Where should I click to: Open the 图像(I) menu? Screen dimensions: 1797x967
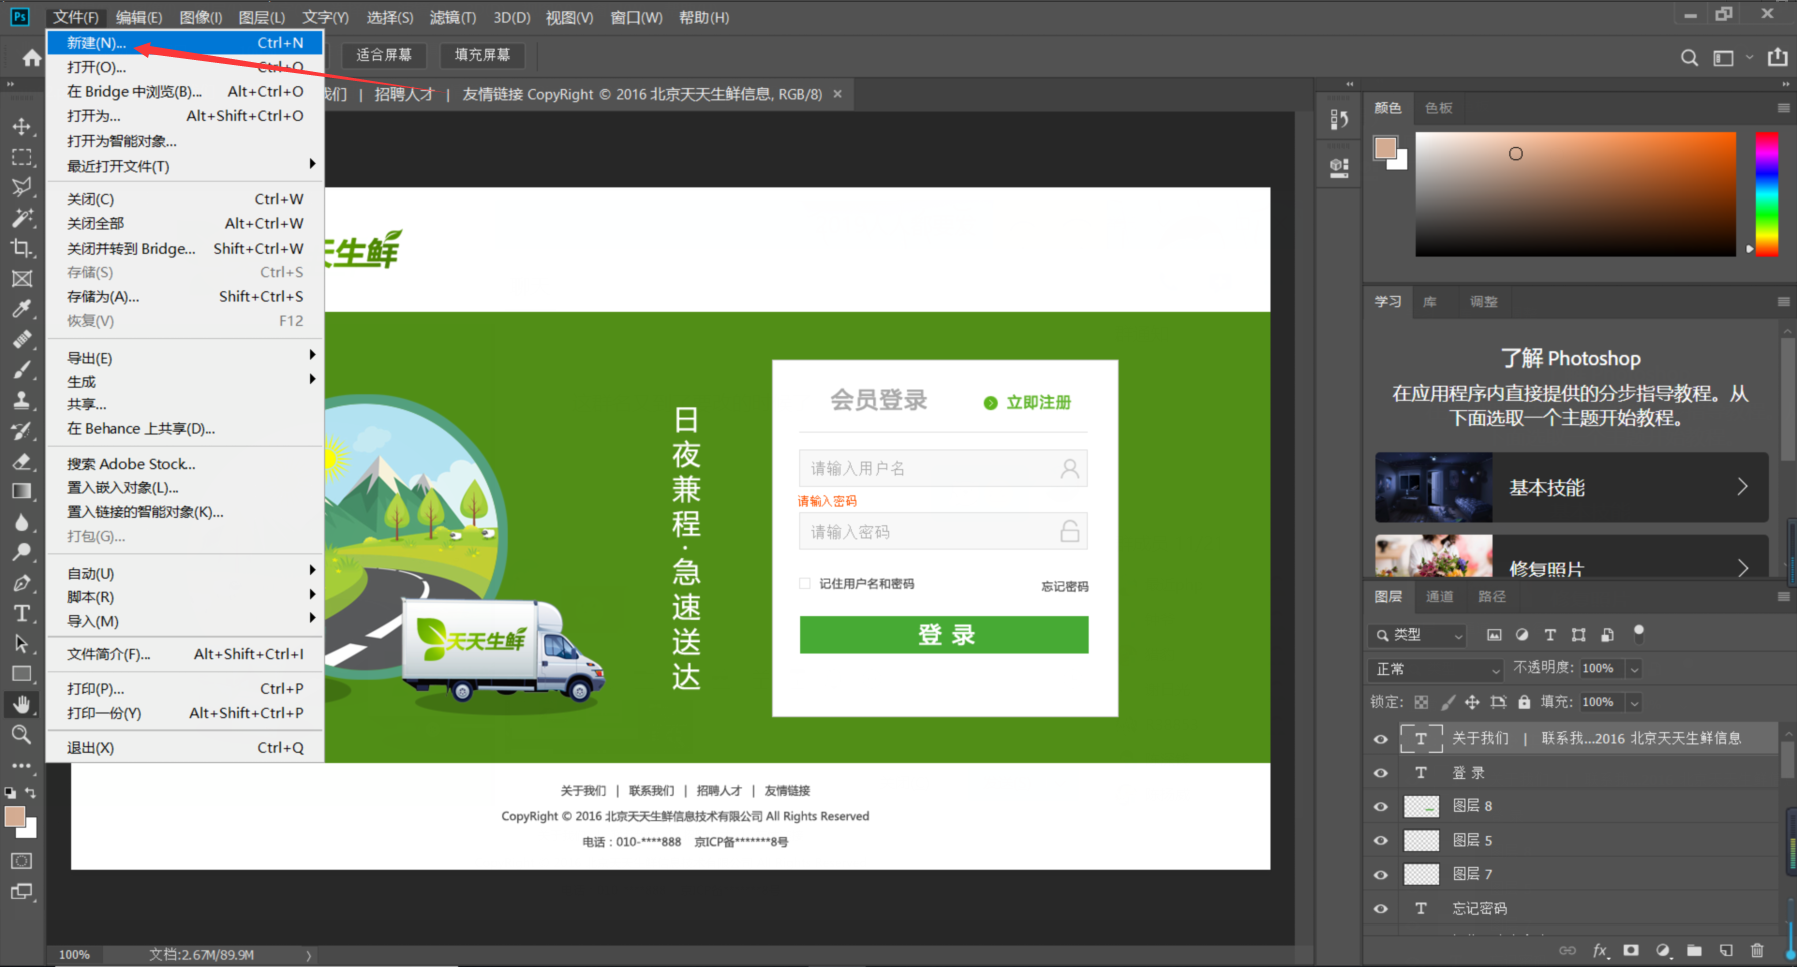coord(200,17)
